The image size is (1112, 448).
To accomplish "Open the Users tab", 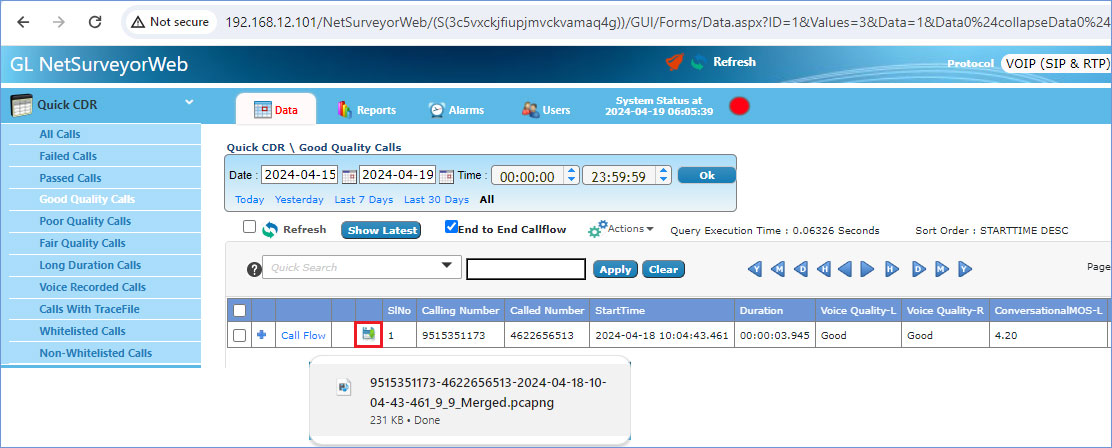I will pos(546,110).
